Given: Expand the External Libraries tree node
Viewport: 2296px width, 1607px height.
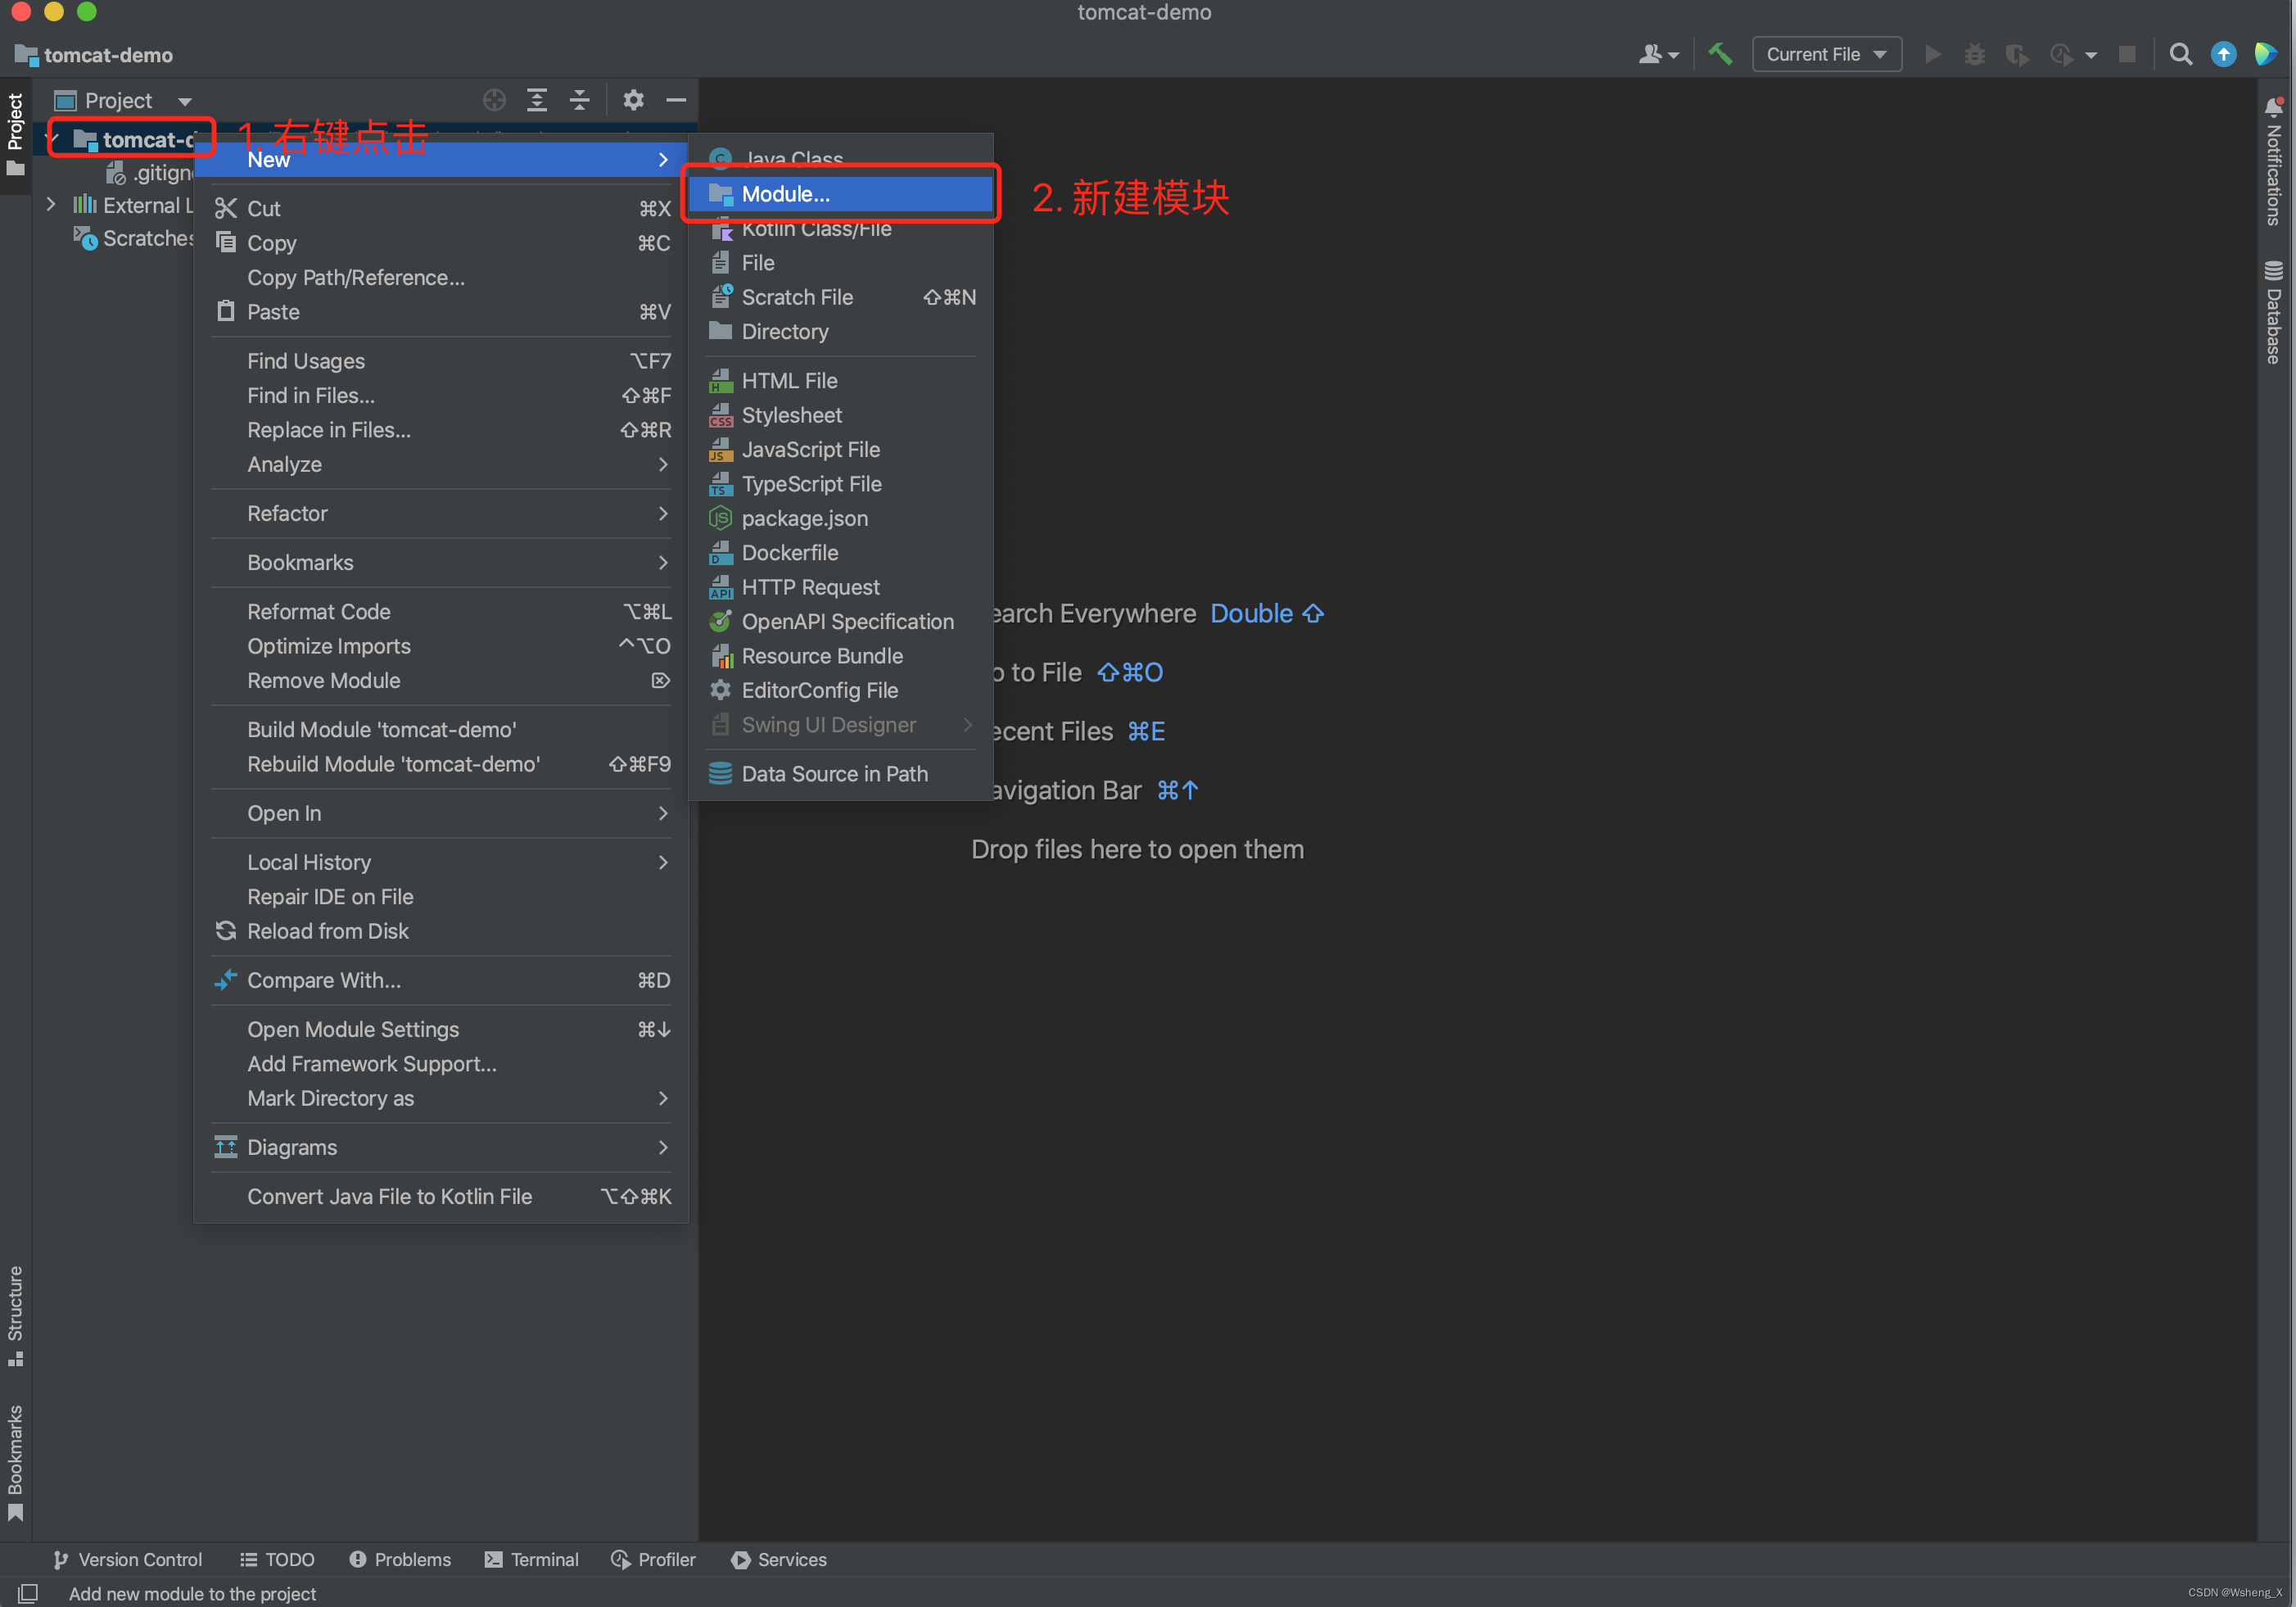Looking at the screenshot, I should pos(52,204).
